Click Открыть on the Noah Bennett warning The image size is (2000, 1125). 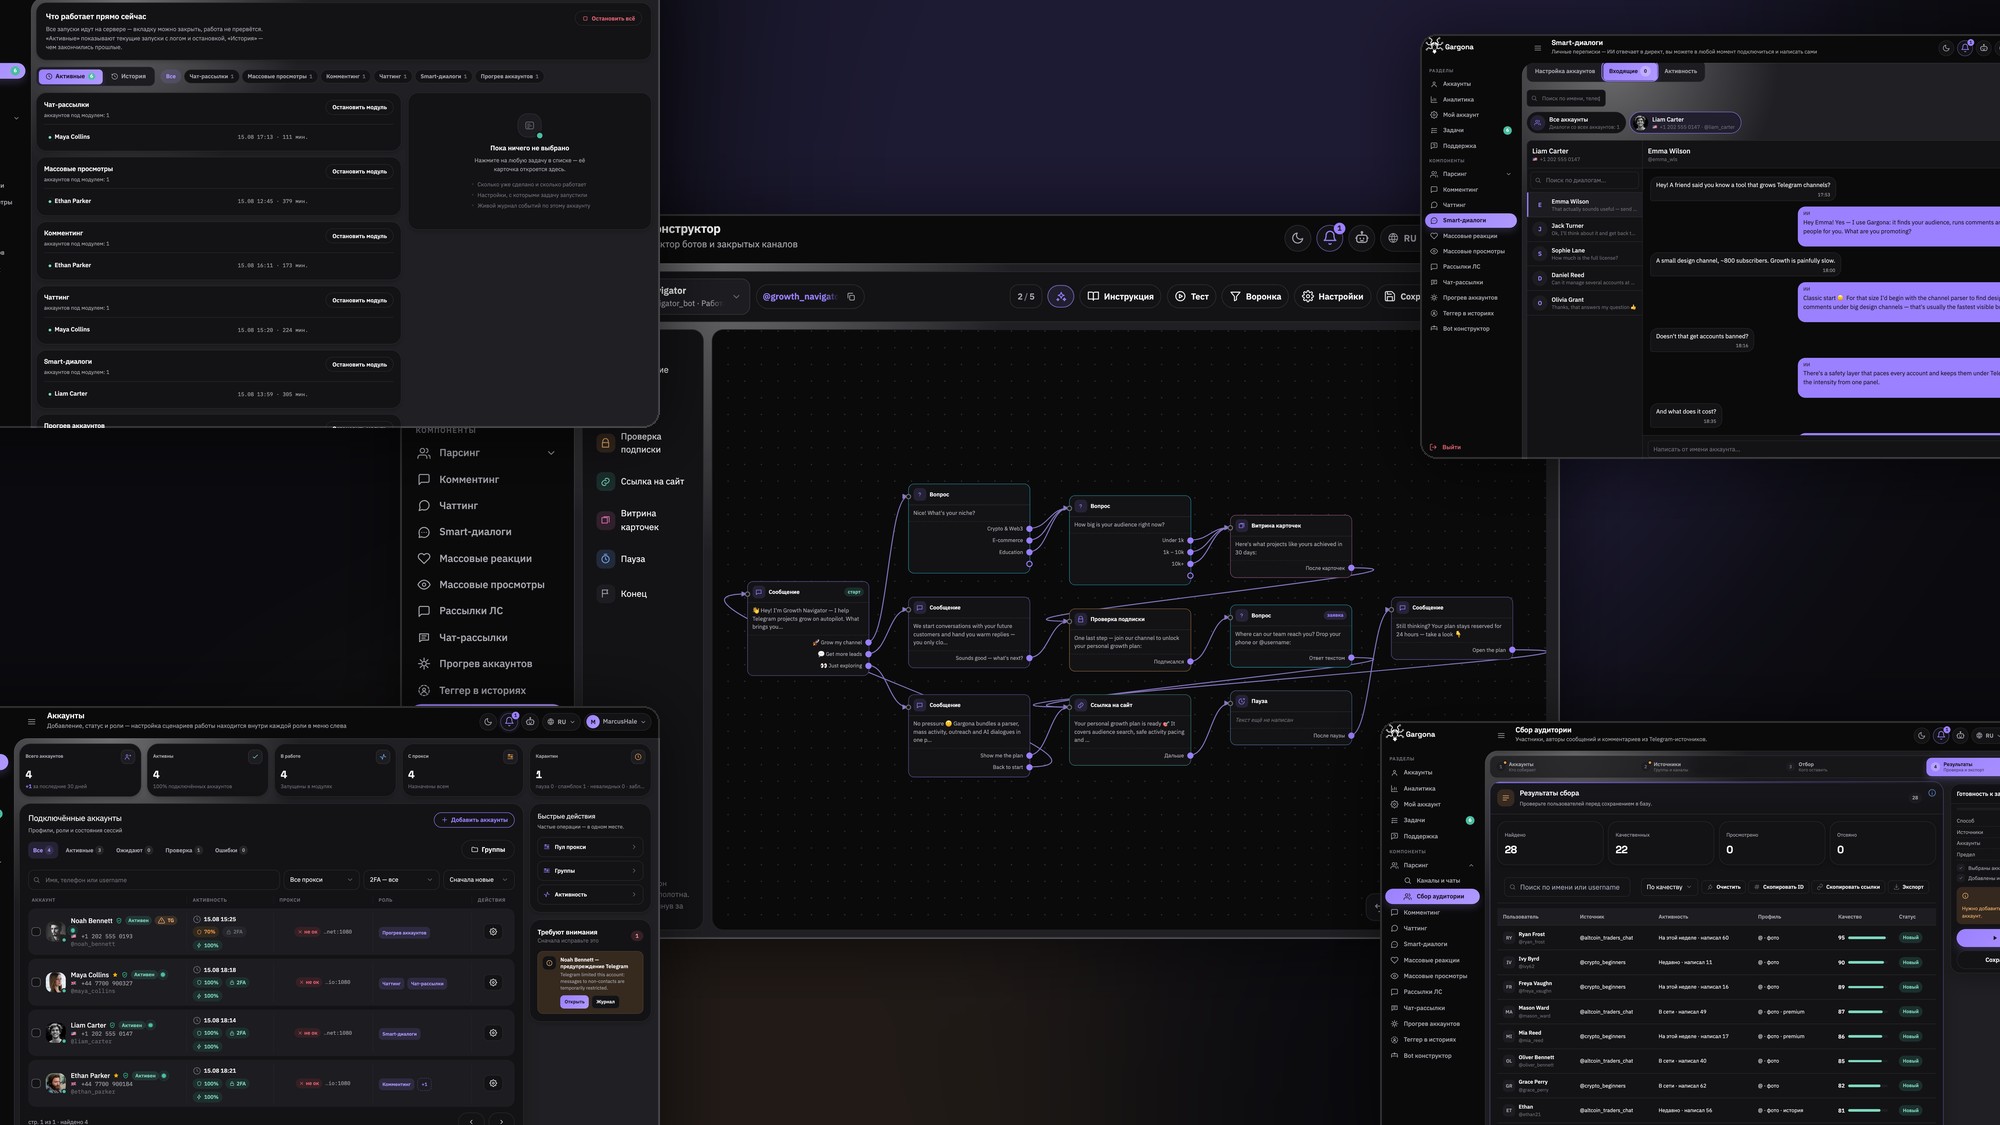574,1001
